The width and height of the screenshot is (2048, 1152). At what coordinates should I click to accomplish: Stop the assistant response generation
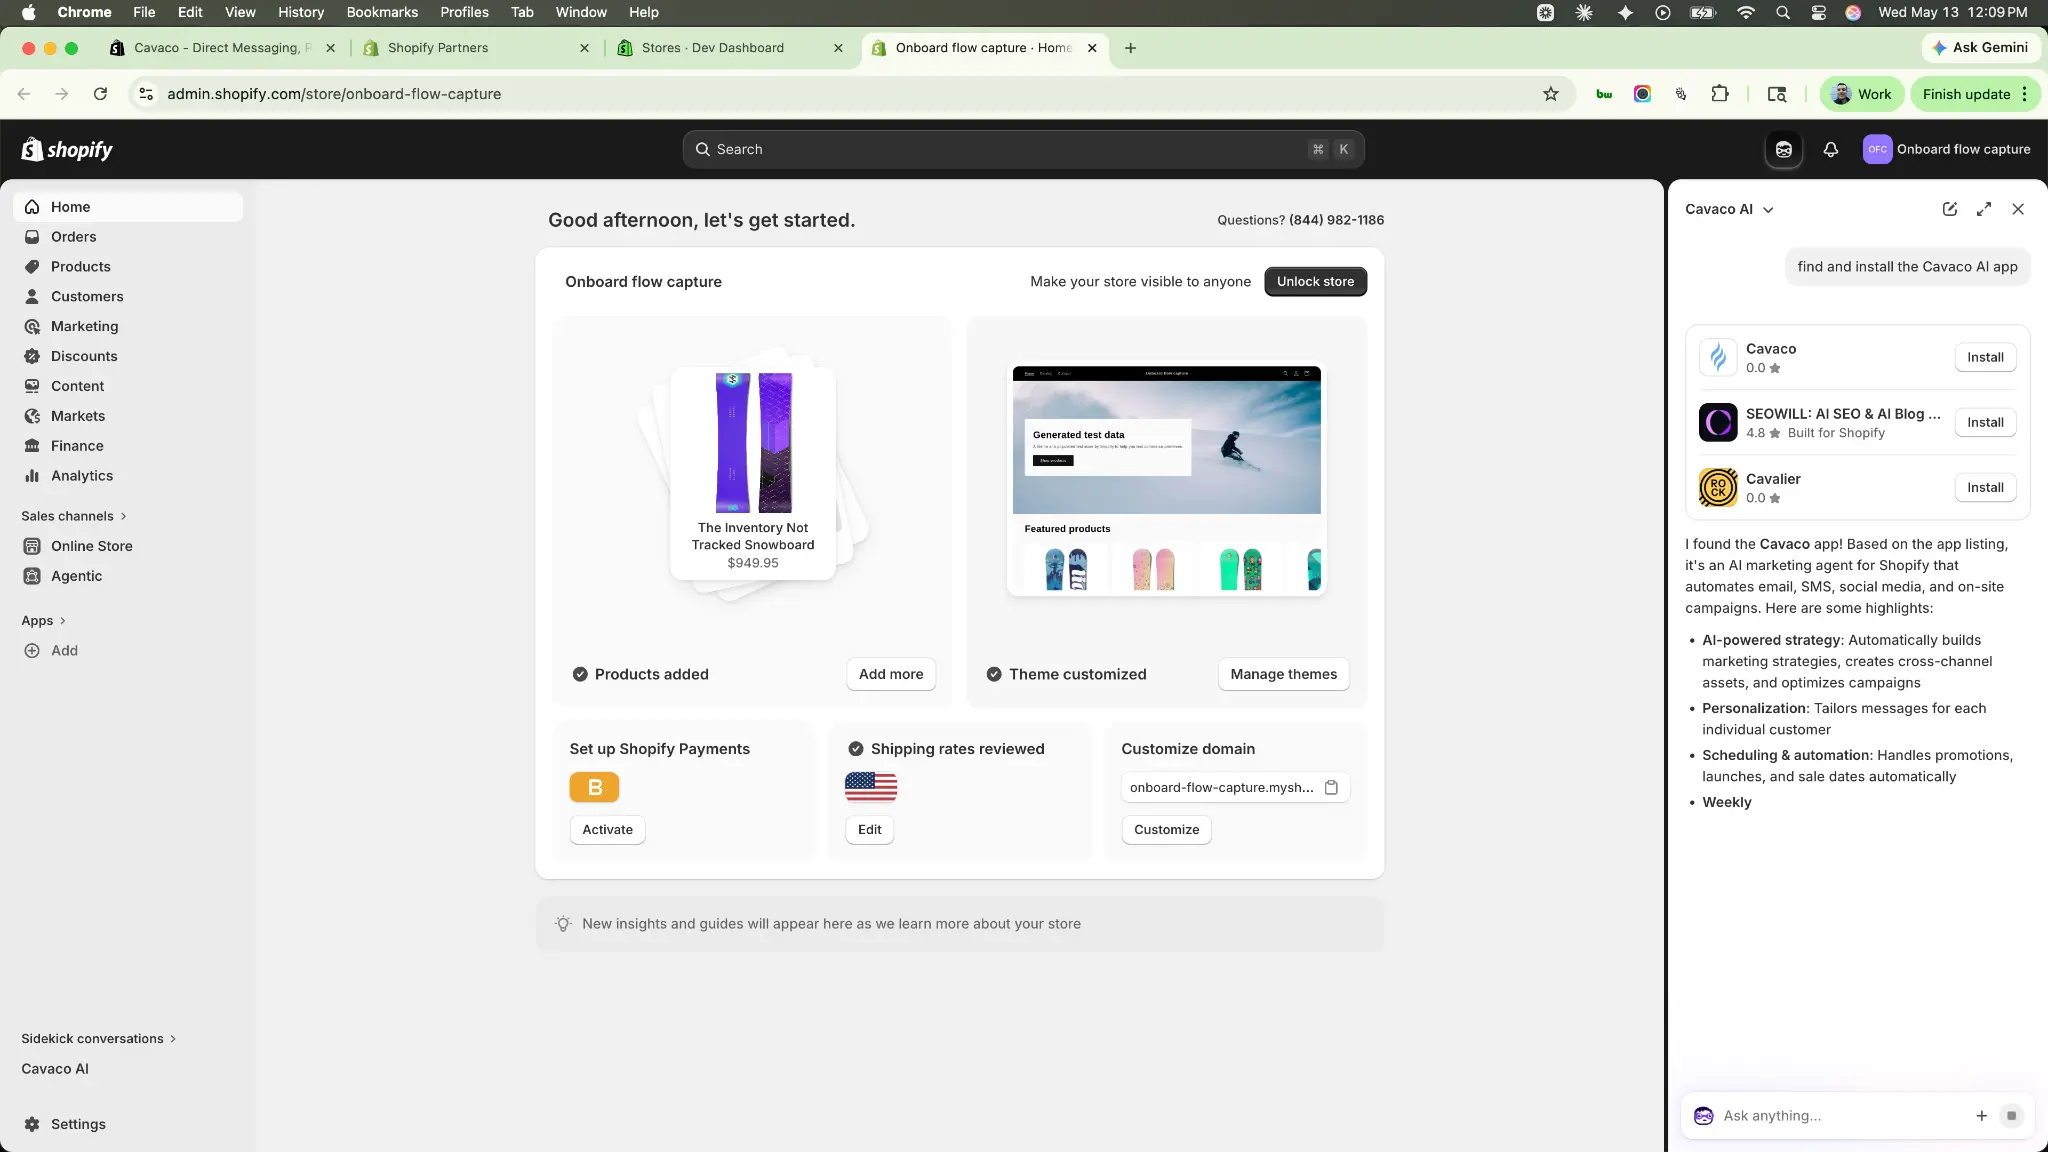2011,1115
